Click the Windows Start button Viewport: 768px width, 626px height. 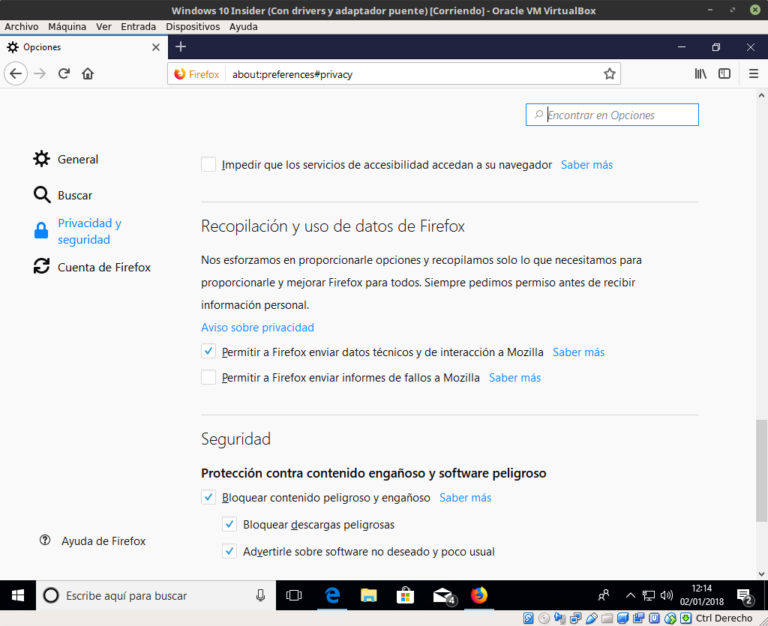[x=18, y=596]
